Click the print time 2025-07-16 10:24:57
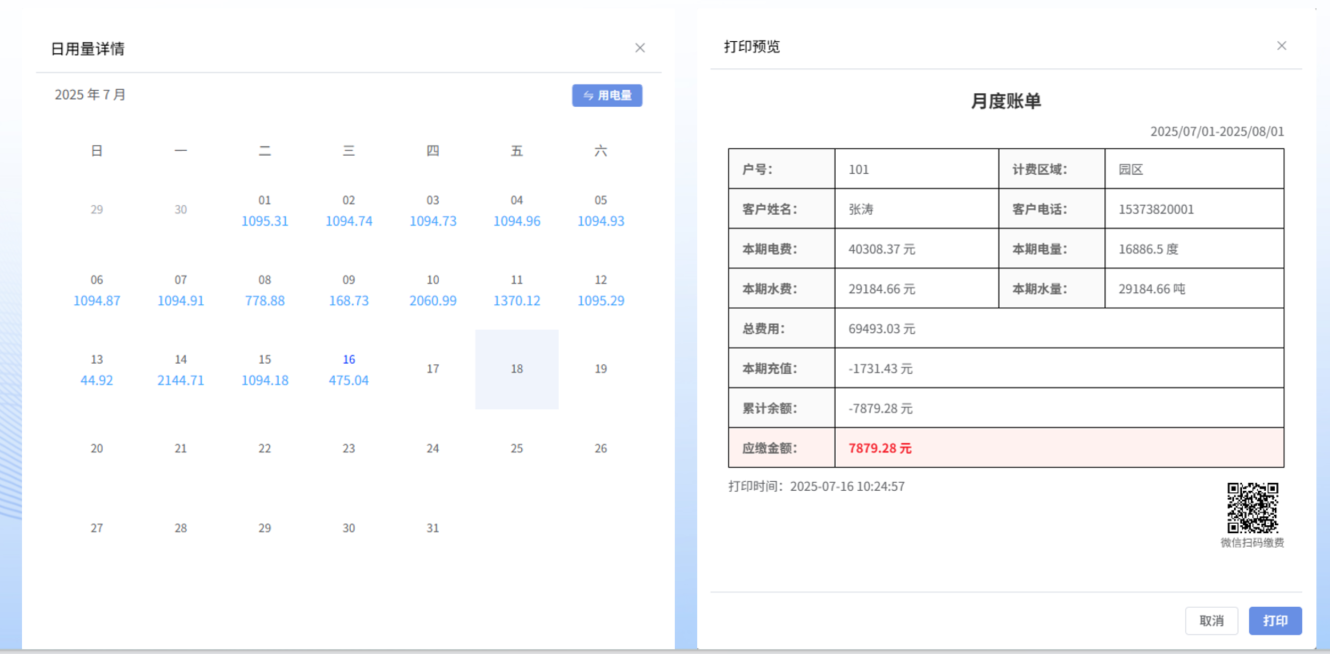The height and width of the screenshot is (654, 1330). point(847,487)
